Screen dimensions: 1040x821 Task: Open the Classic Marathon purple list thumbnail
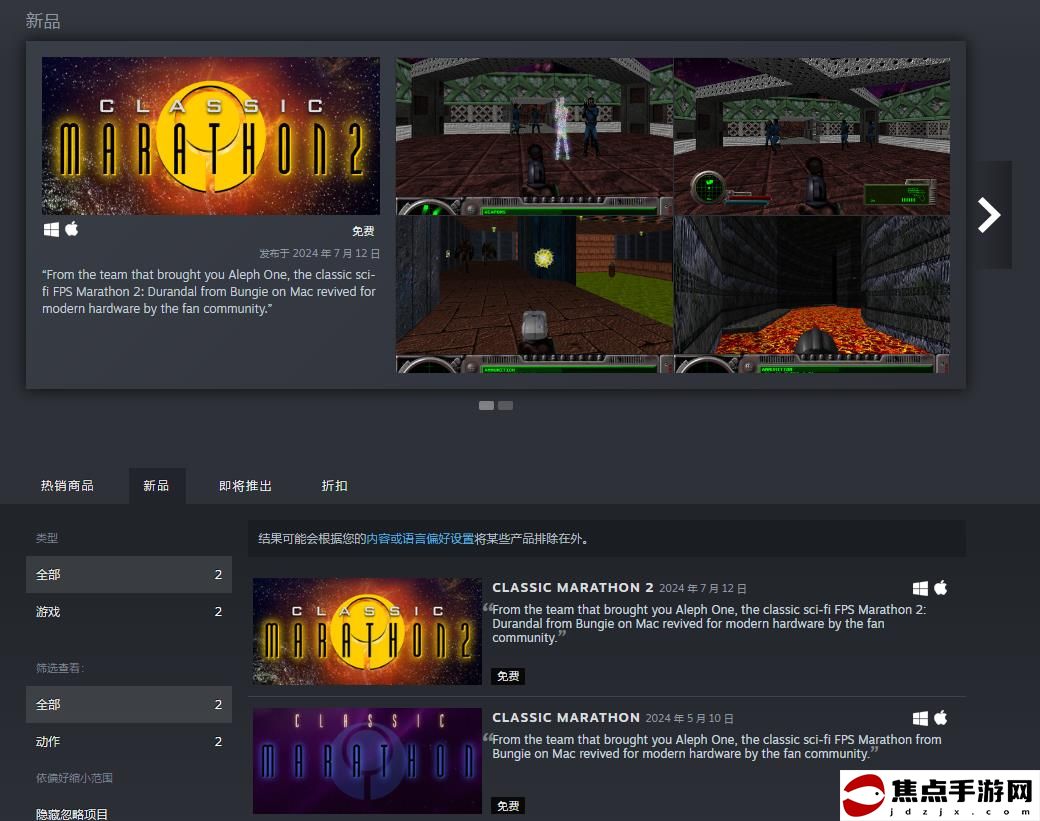tap(367, 761)
